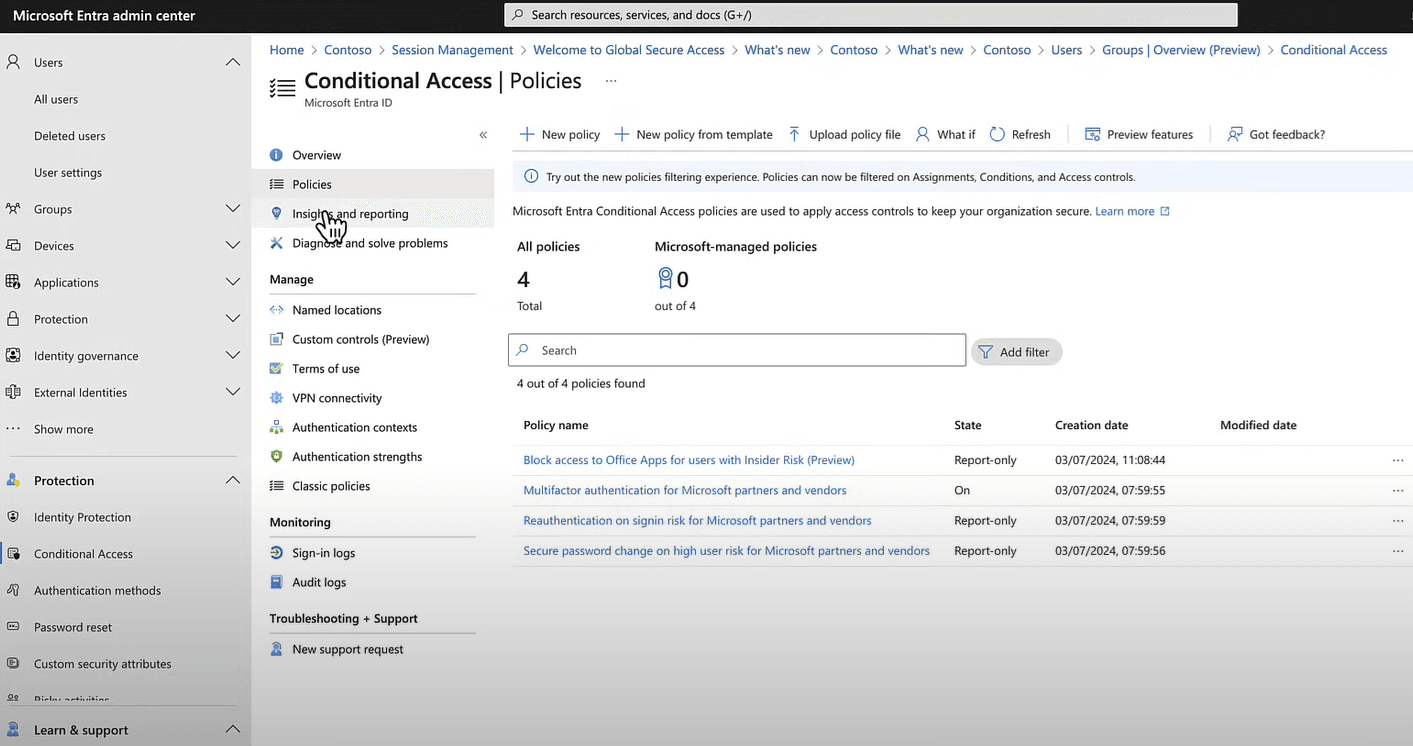Refresh the policies list
Viewport: 1413px width, 746px height.
[1020, 134]
